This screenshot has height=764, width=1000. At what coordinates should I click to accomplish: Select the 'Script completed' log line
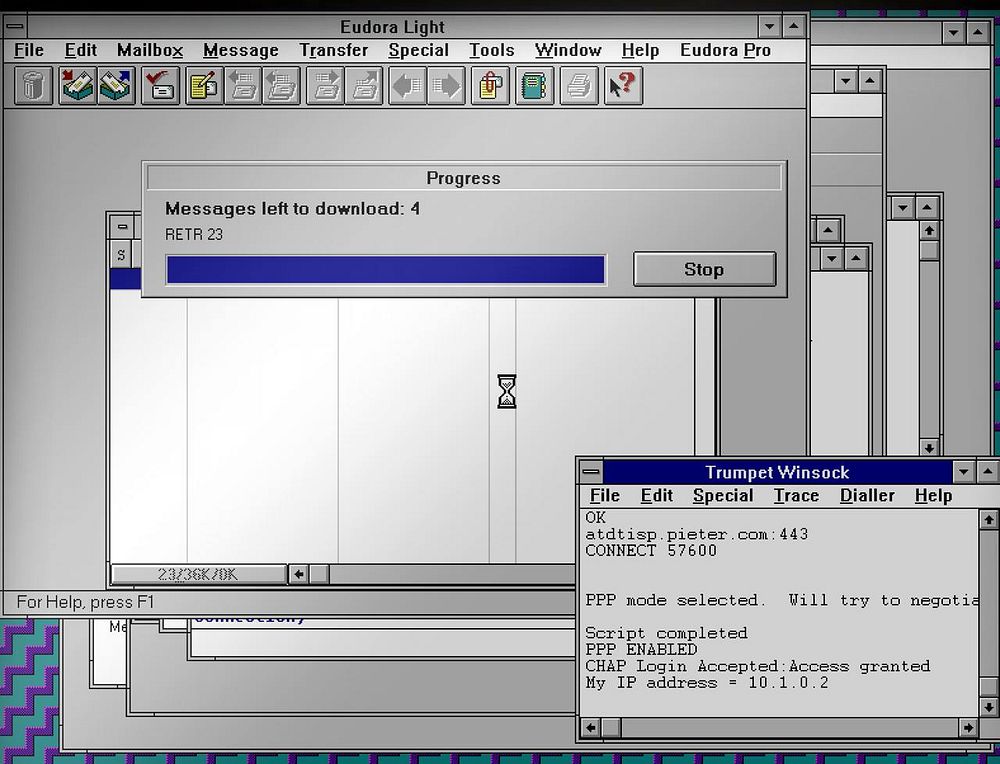(x=666, y=633)
